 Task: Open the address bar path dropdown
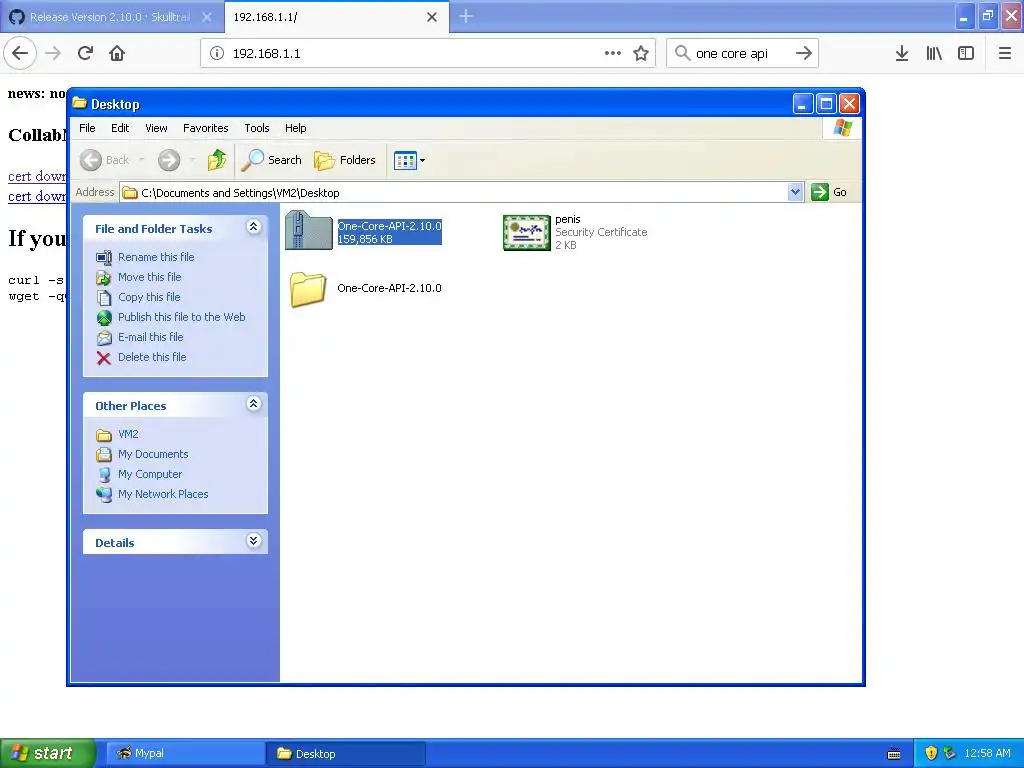tap(795, 192)
